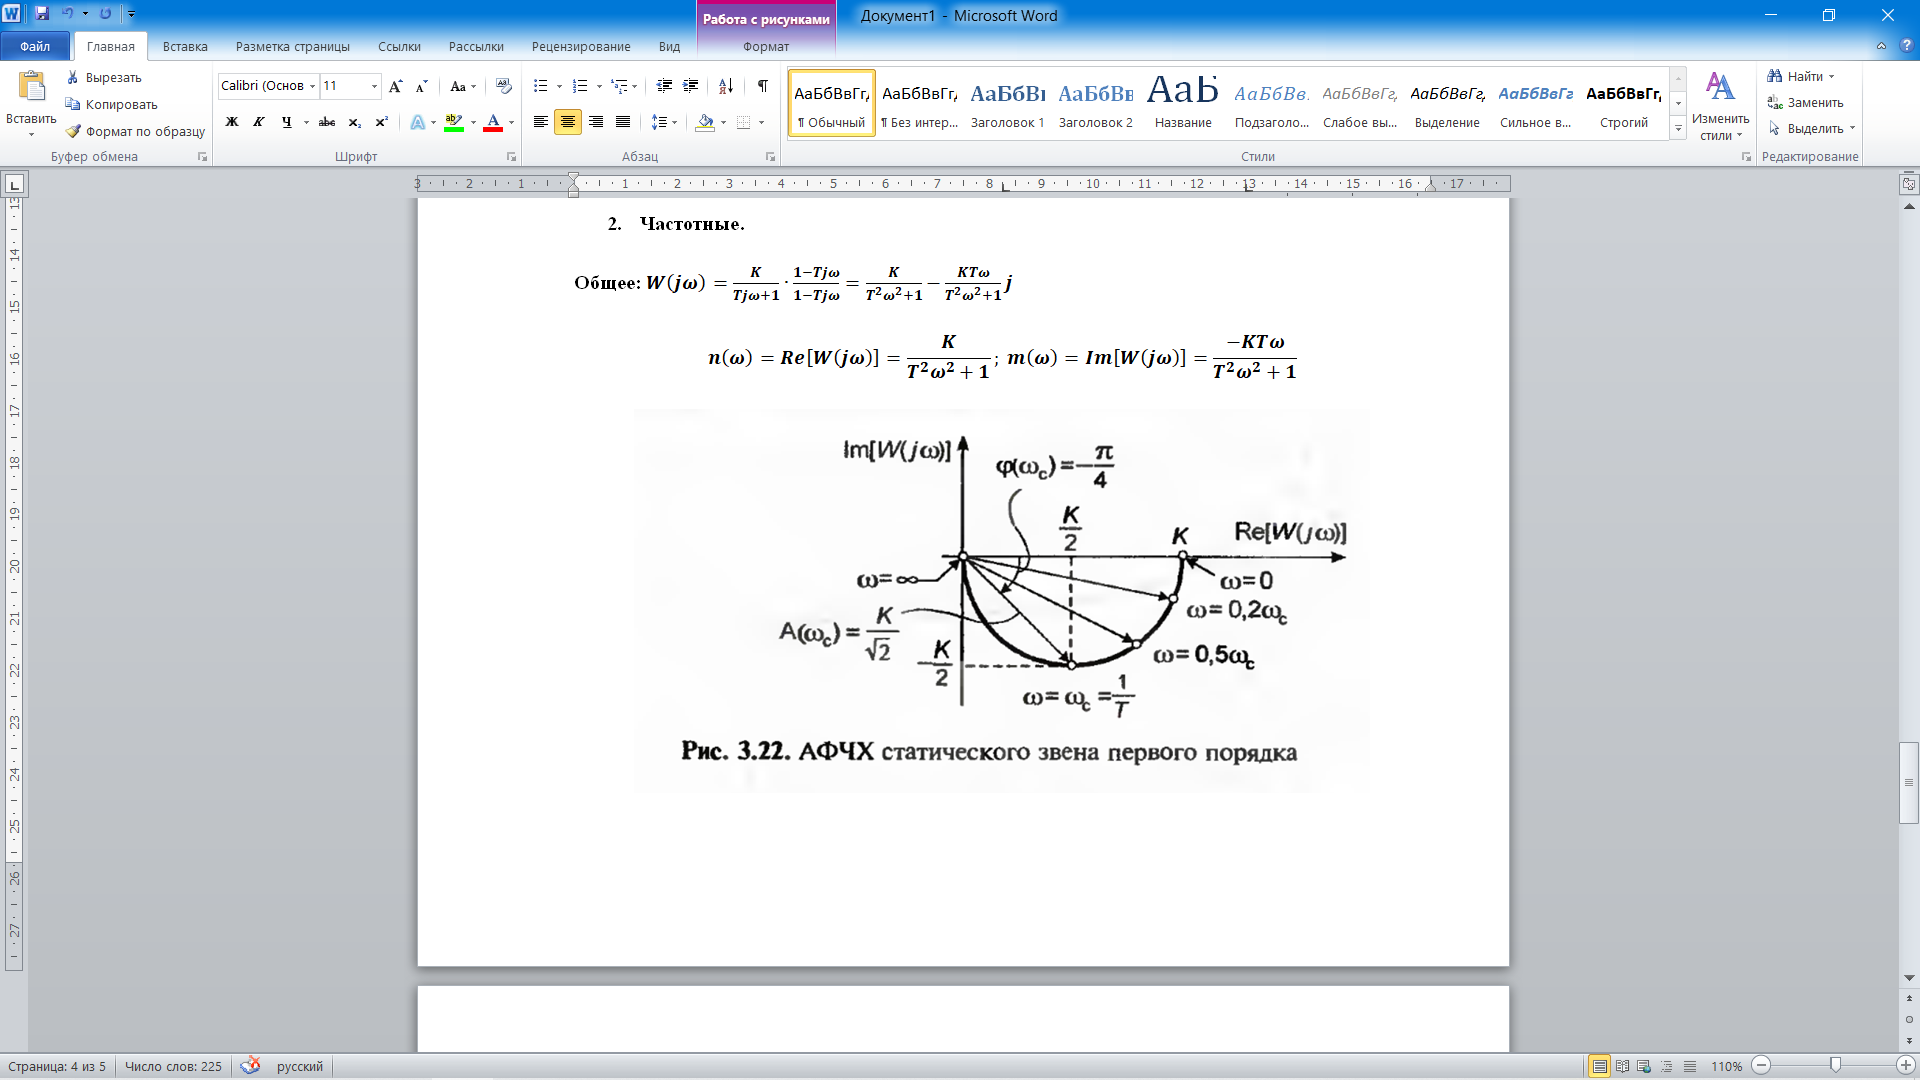1920x1080 pixels.
Task: Click the Copy (Копировать) icon
Action: click(x=73, y=104)
